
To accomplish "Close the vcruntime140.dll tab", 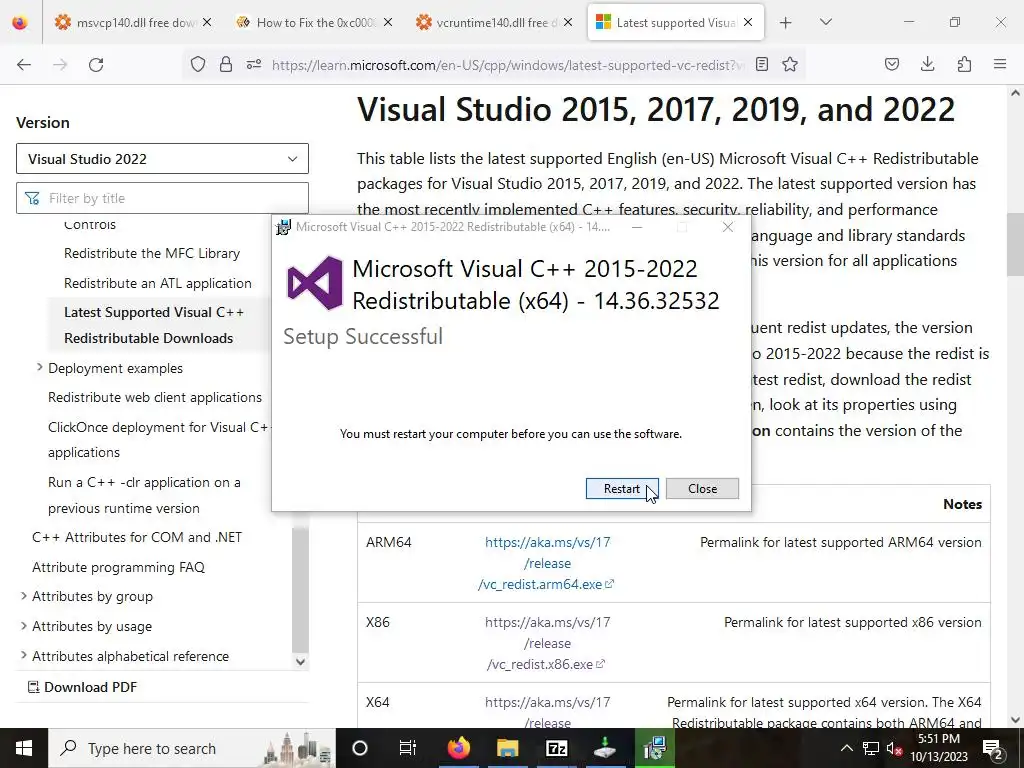I will tap(568, 23).
